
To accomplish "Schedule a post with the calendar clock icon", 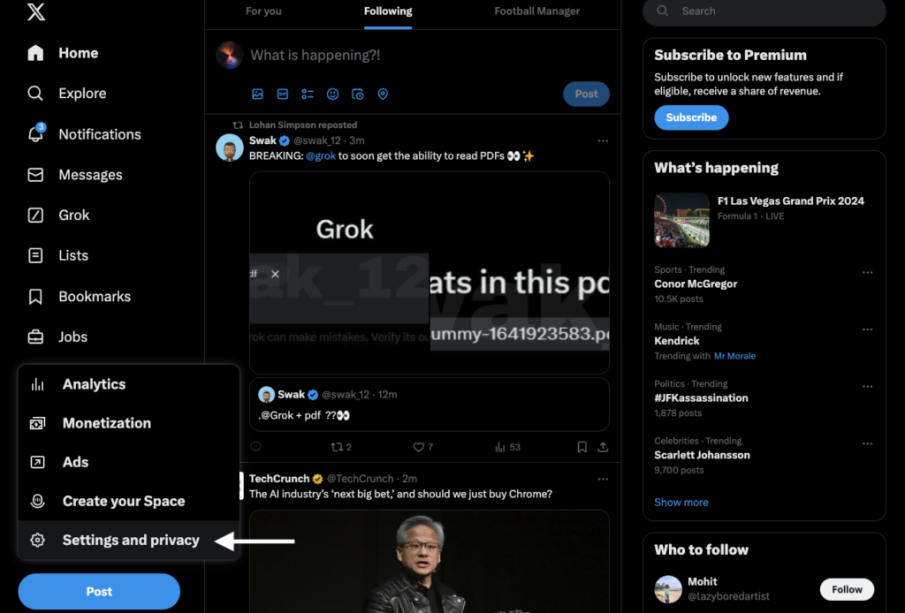I will pyautogui.click(x=358, y=94).
